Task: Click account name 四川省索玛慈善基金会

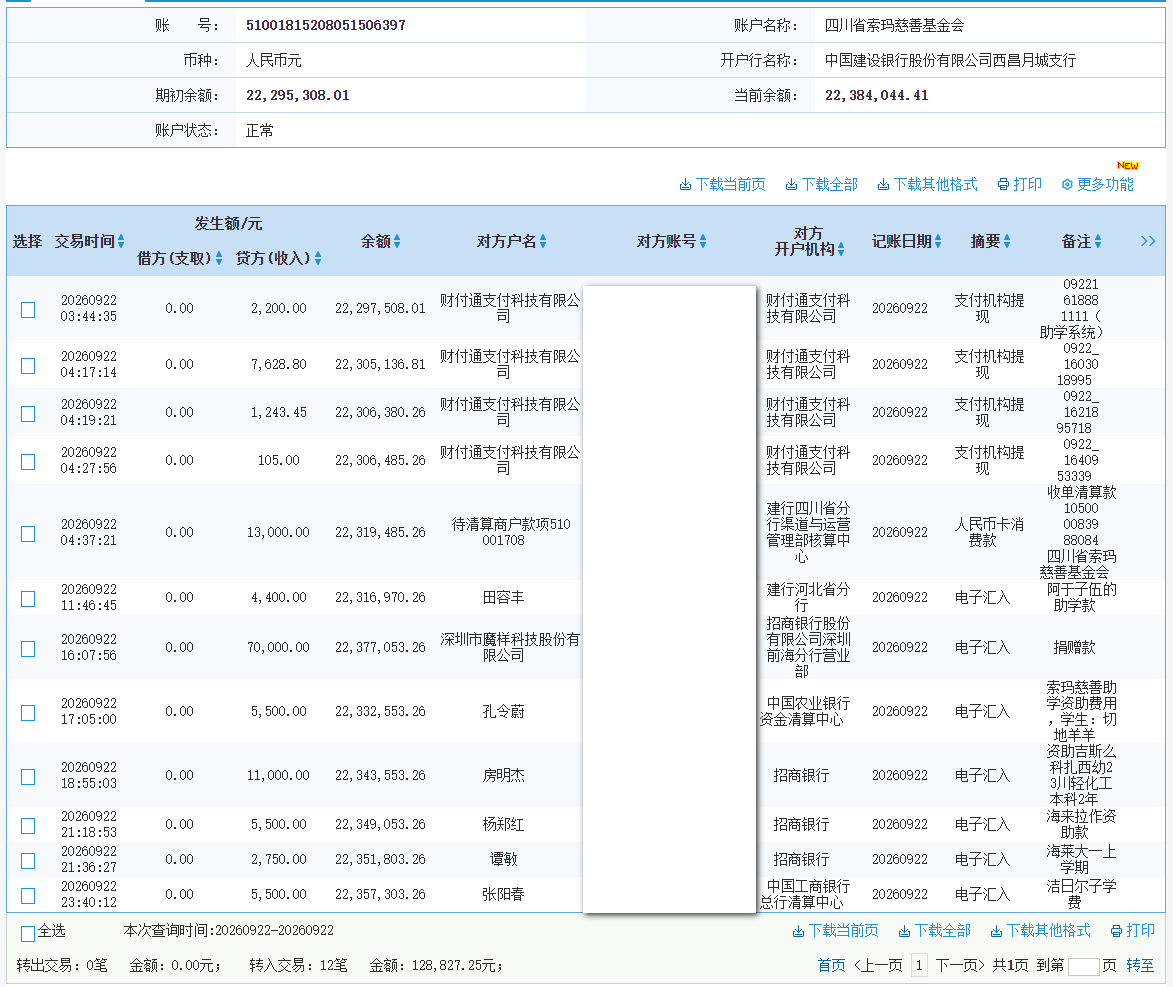Action: (x=894, y=25)
